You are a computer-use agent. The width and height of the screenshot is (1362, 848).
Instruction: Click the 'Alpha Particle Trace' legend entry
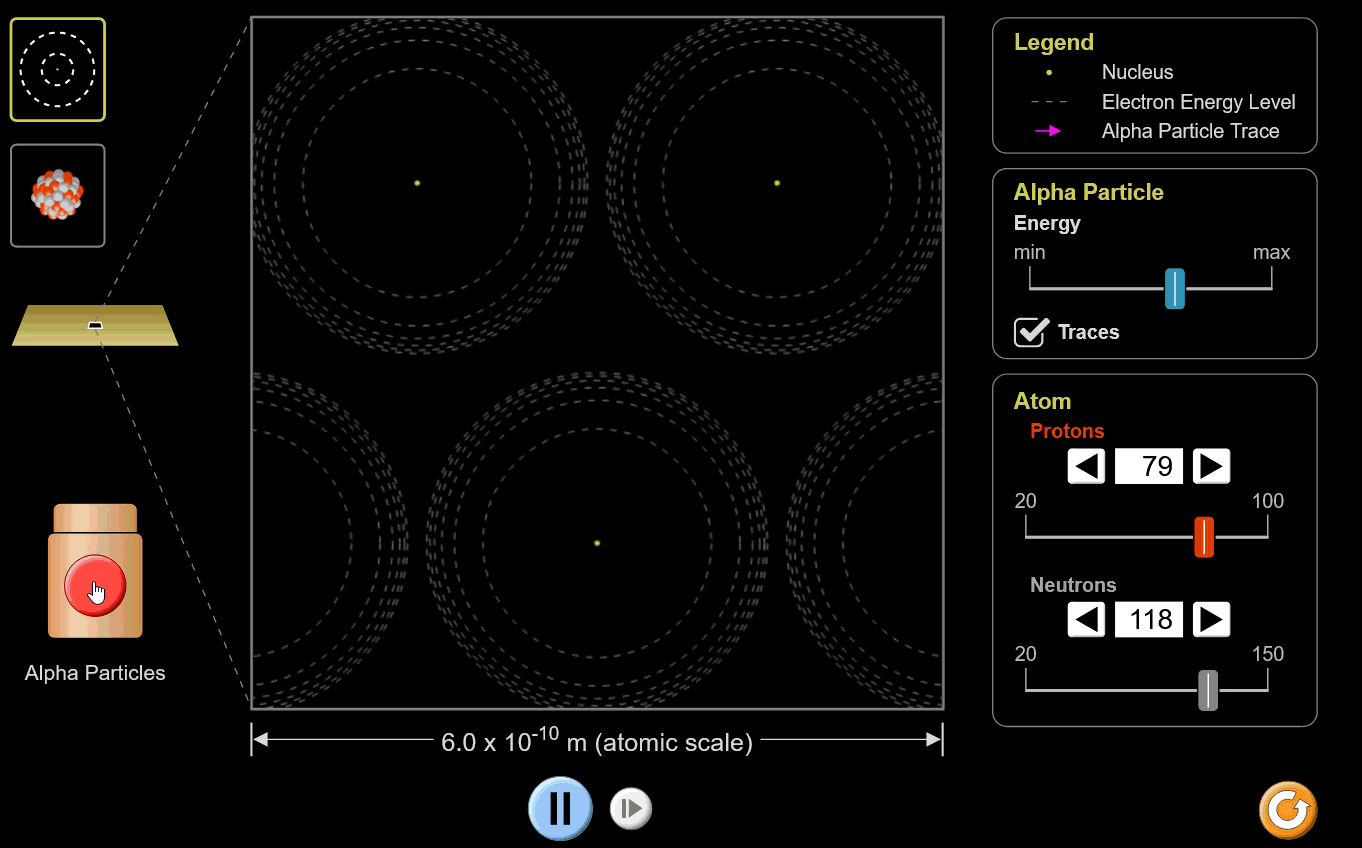pos(1191,131)
